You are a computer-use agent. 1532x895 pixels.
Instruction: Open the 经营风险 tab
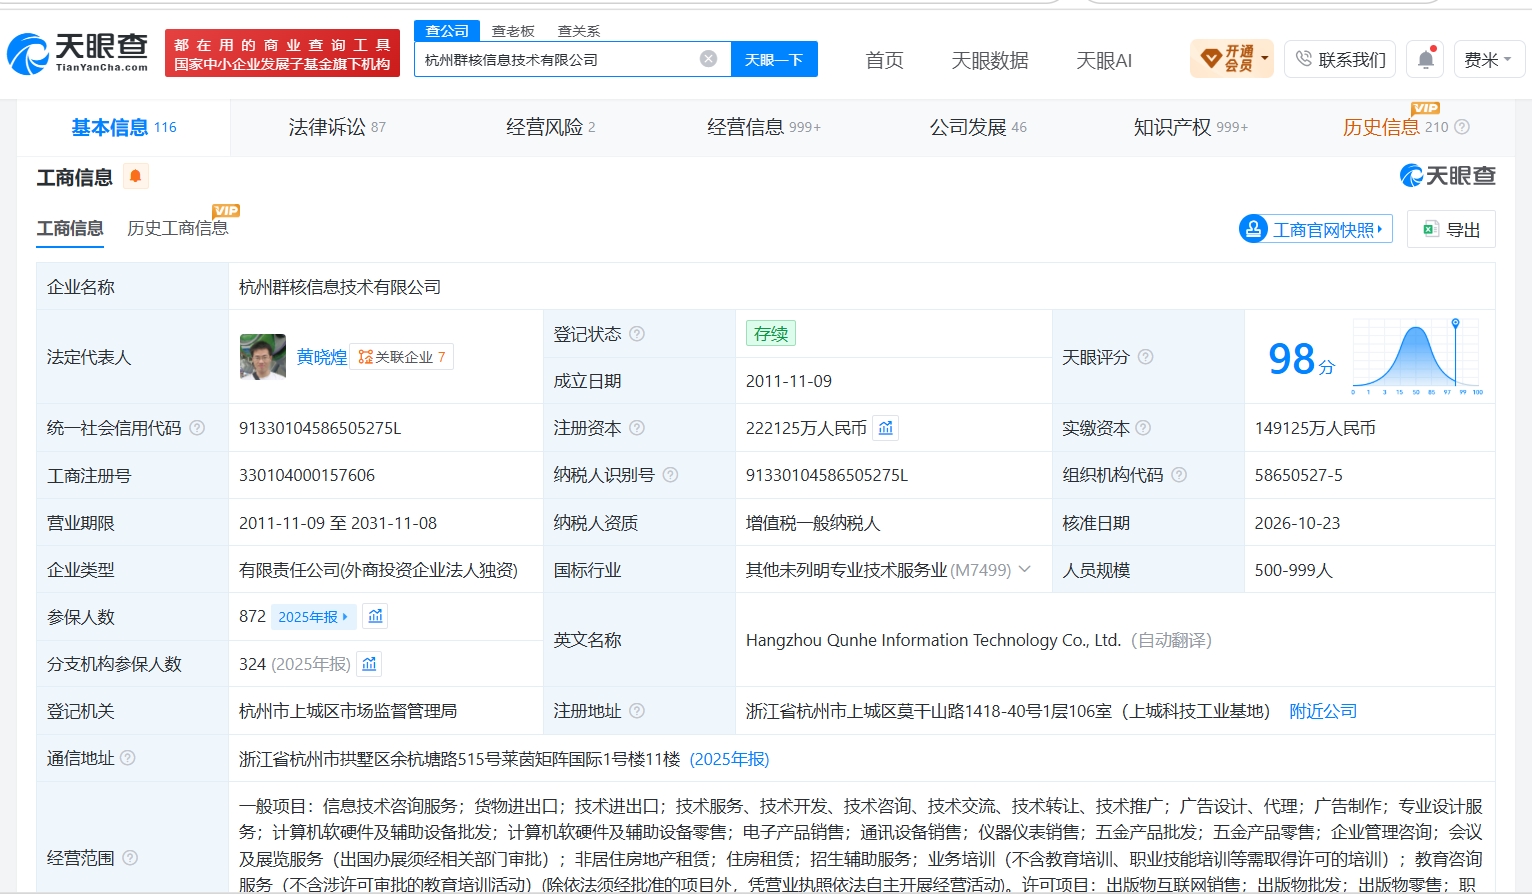click(551, 127)
